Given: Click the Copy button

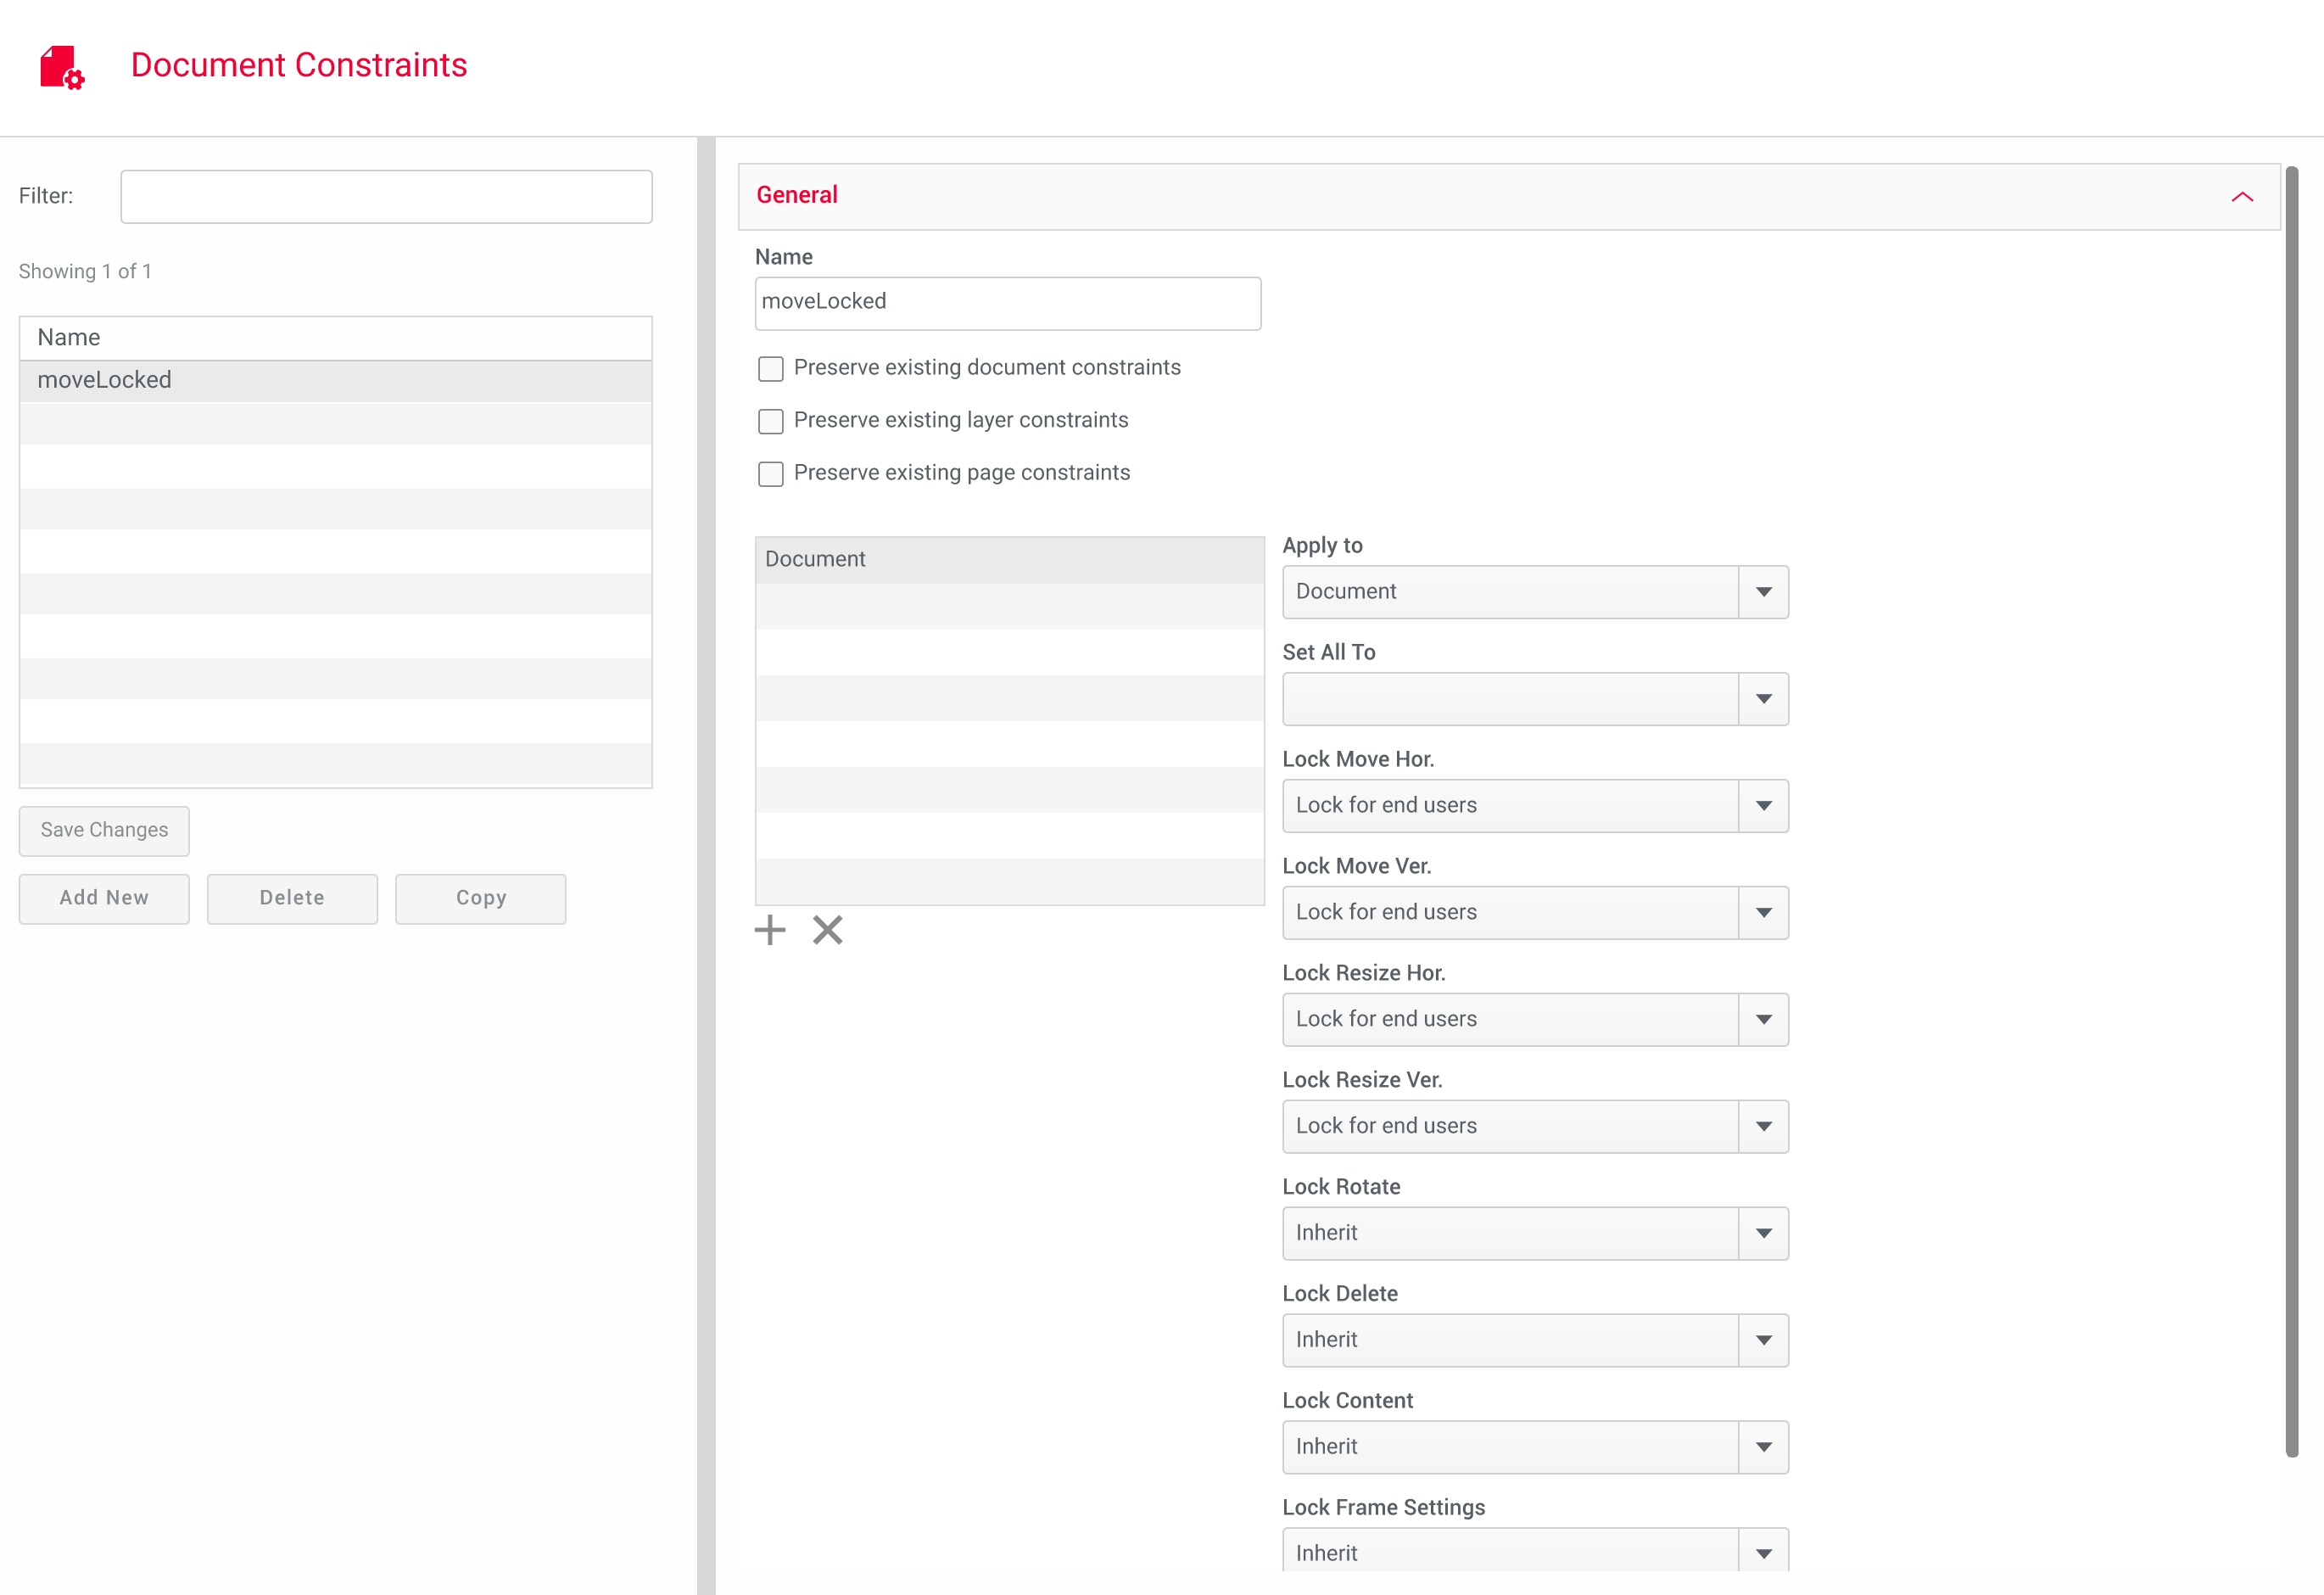Looking at the screenshot, I should coord(480,899).
